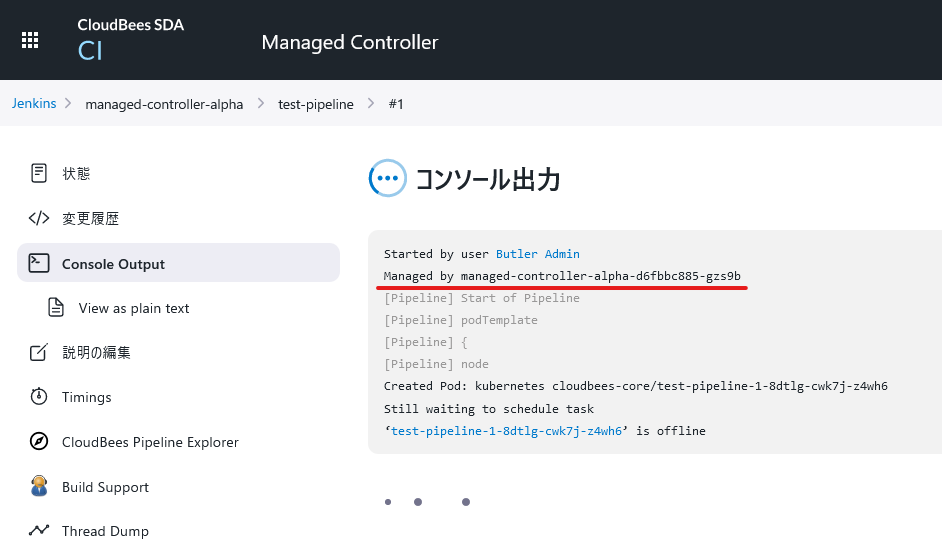Viewport: 942px width, 541px height.
Task: Open test-pipeline-1-8dtlg-cwk7j-z4wh6 agent link
Action: [506, 431]
